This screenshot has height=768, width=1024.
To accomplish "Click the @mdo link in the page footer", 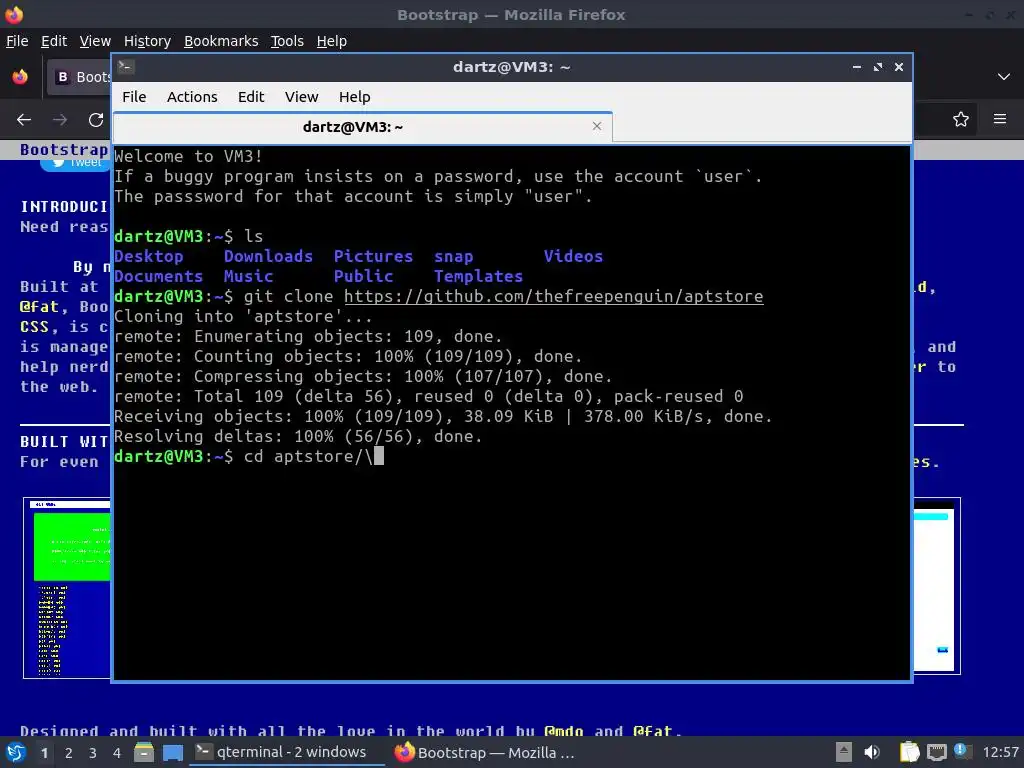I will (563, 731).
